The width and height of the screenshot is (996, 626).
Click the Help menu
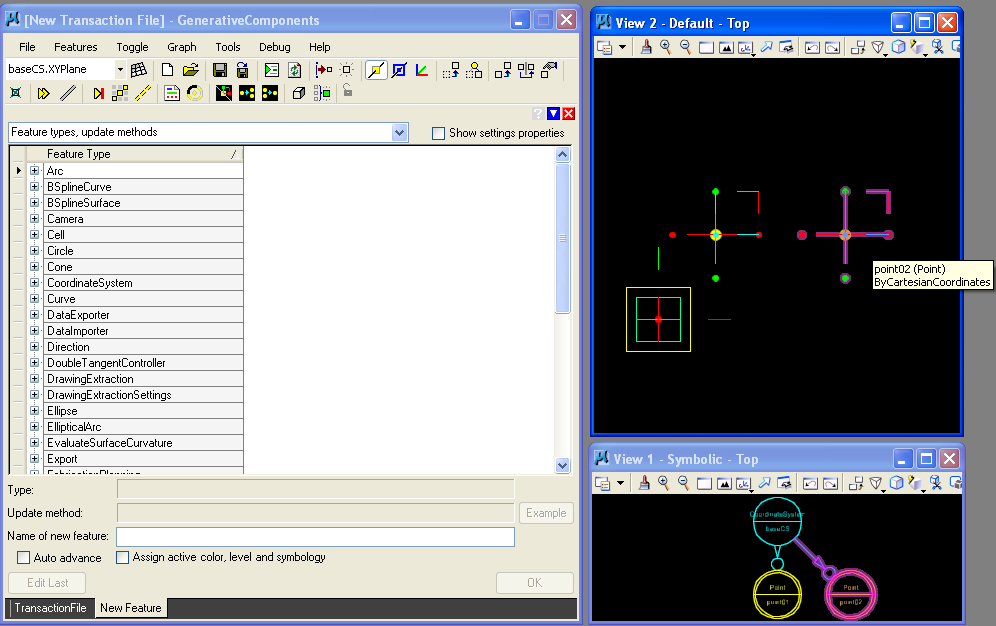320,47
